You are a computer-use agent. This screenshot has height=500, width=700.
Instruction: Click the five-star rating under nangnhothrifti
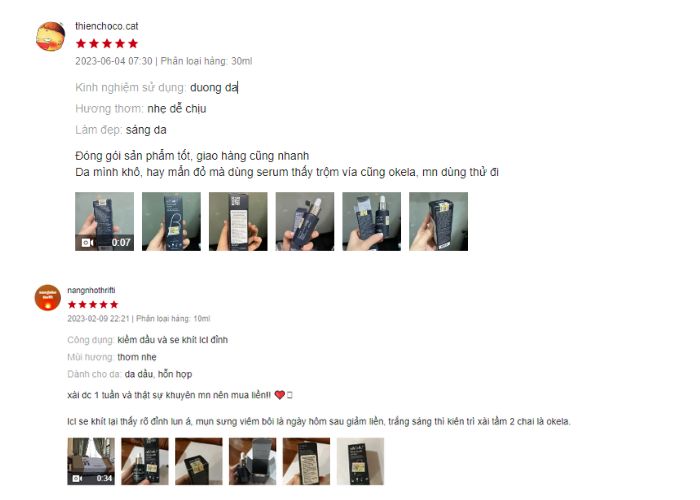pos(93,304)
